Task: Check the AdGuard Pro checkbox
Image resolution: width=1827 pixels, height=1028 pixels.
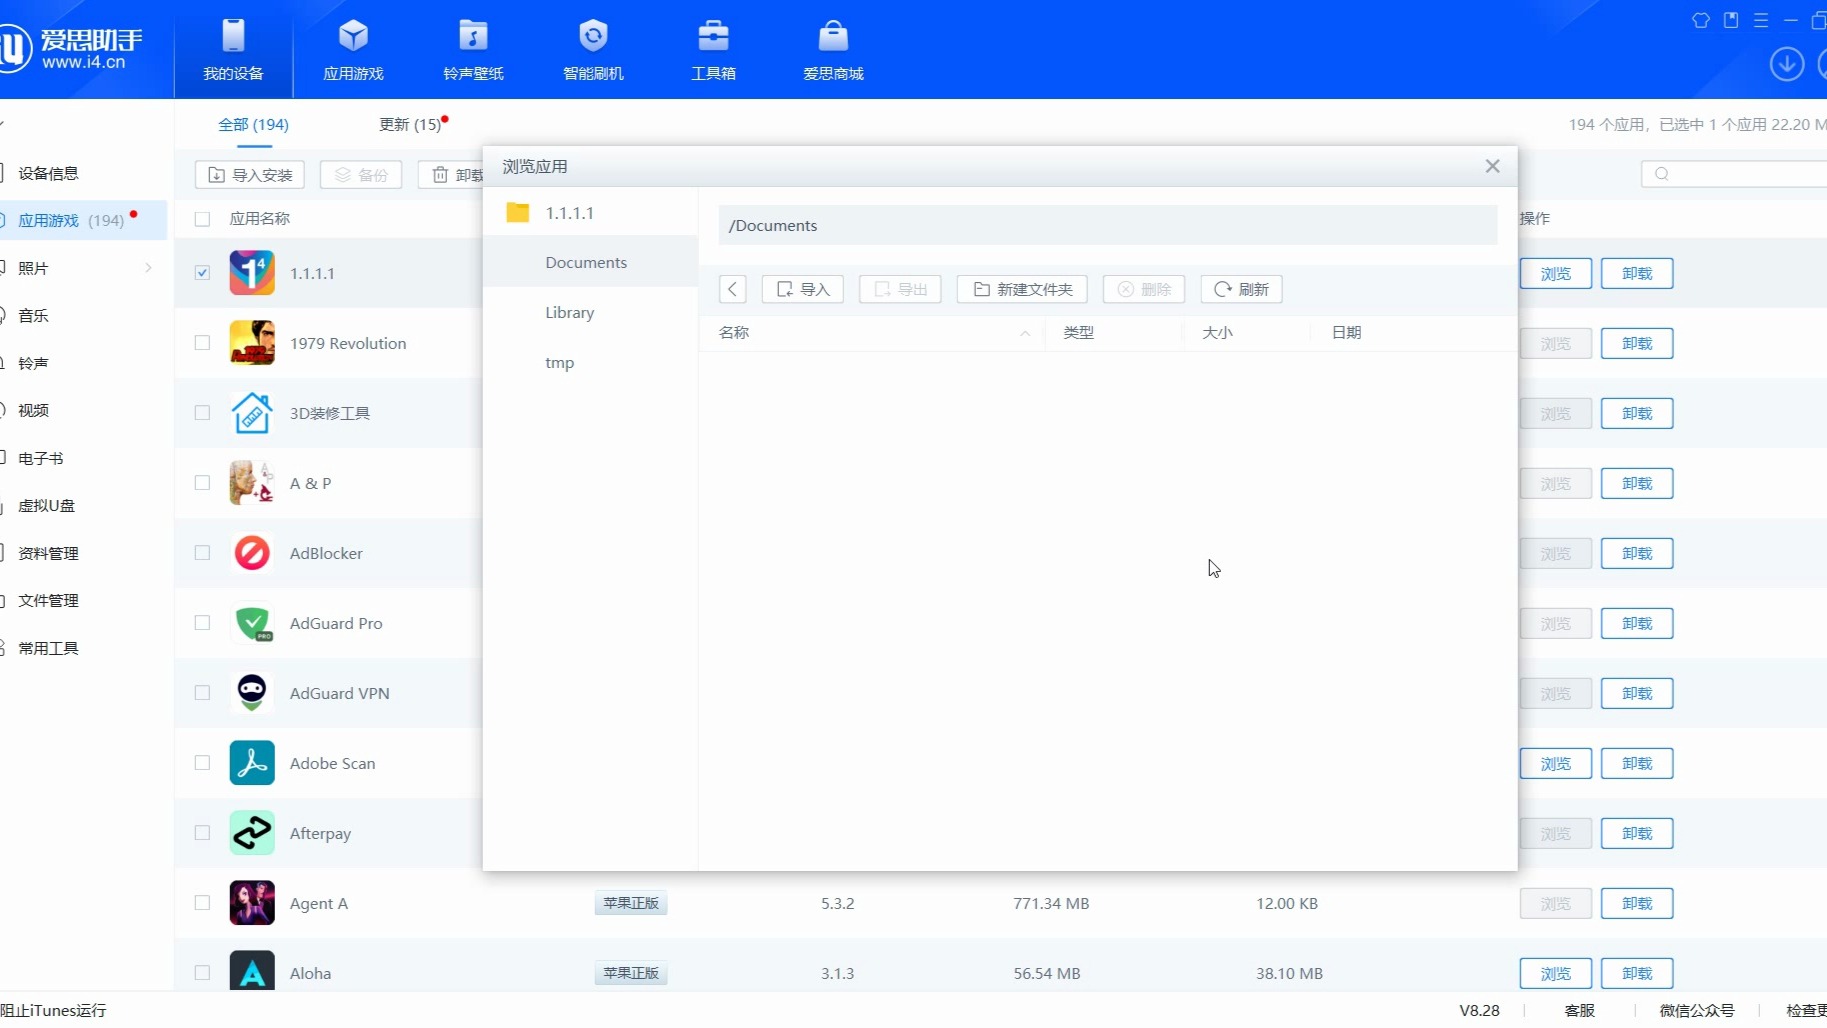Action: point(202,623)
